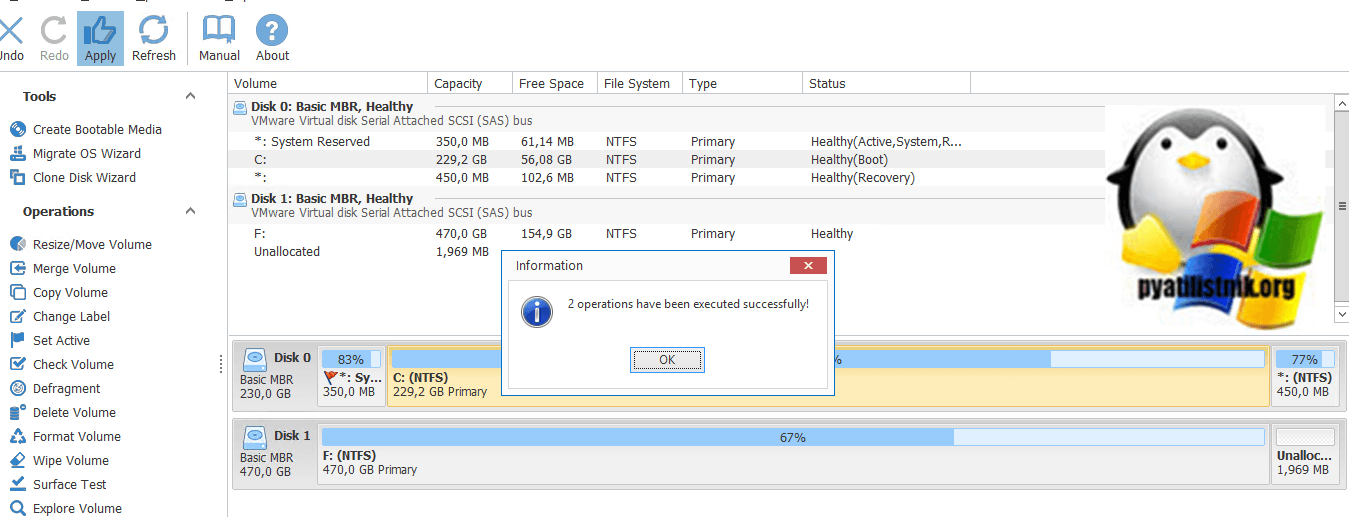
Task: Select the Defragment operation
Action: (66, 388)
